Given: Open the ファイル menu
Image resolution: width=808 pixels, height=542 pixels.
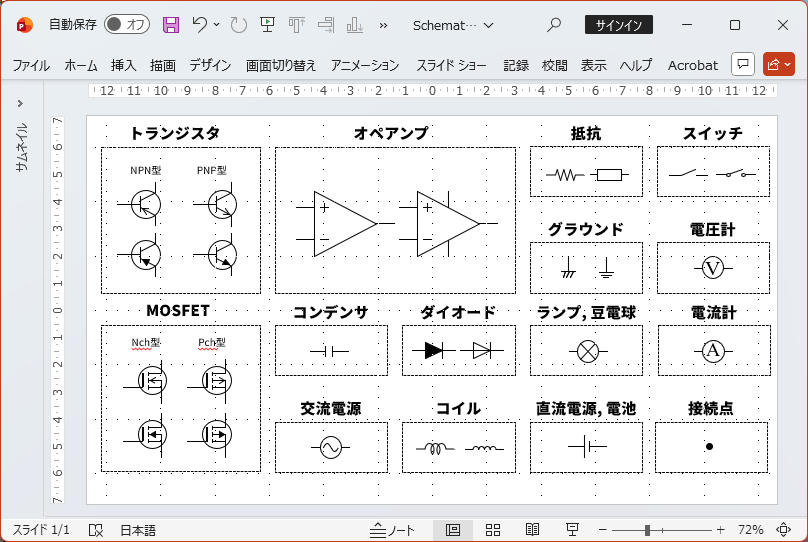Looking at the screenshot, I should click(31, 65).
